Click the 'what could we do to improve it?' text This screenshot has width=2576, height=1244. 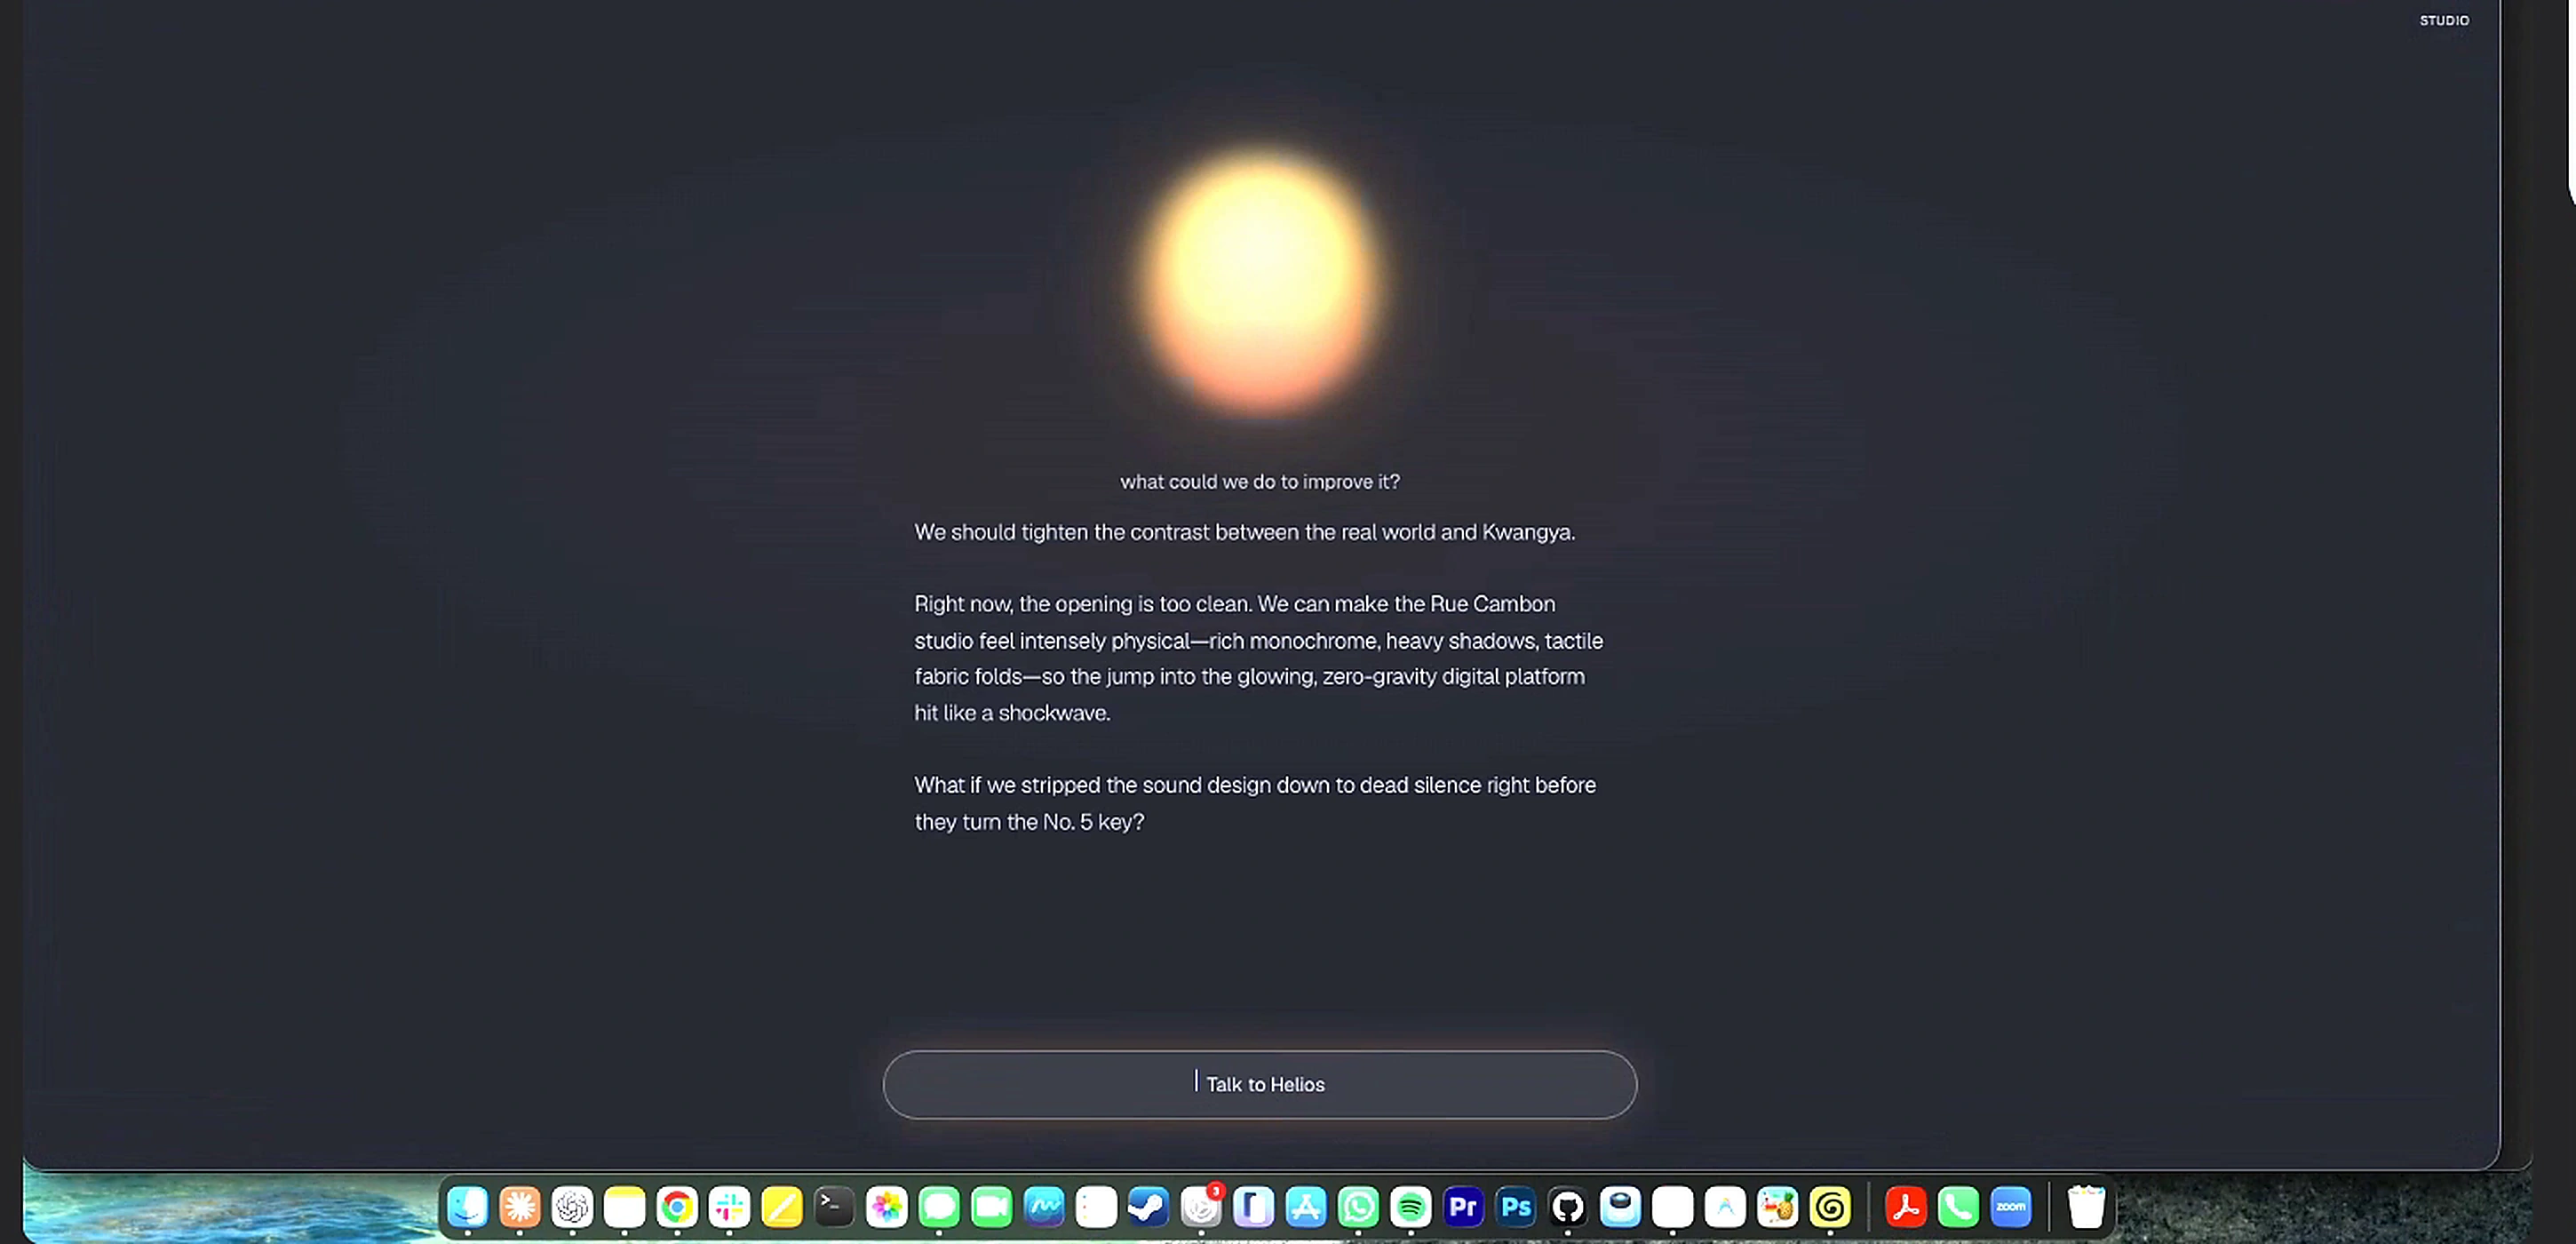pos(1260,482)
